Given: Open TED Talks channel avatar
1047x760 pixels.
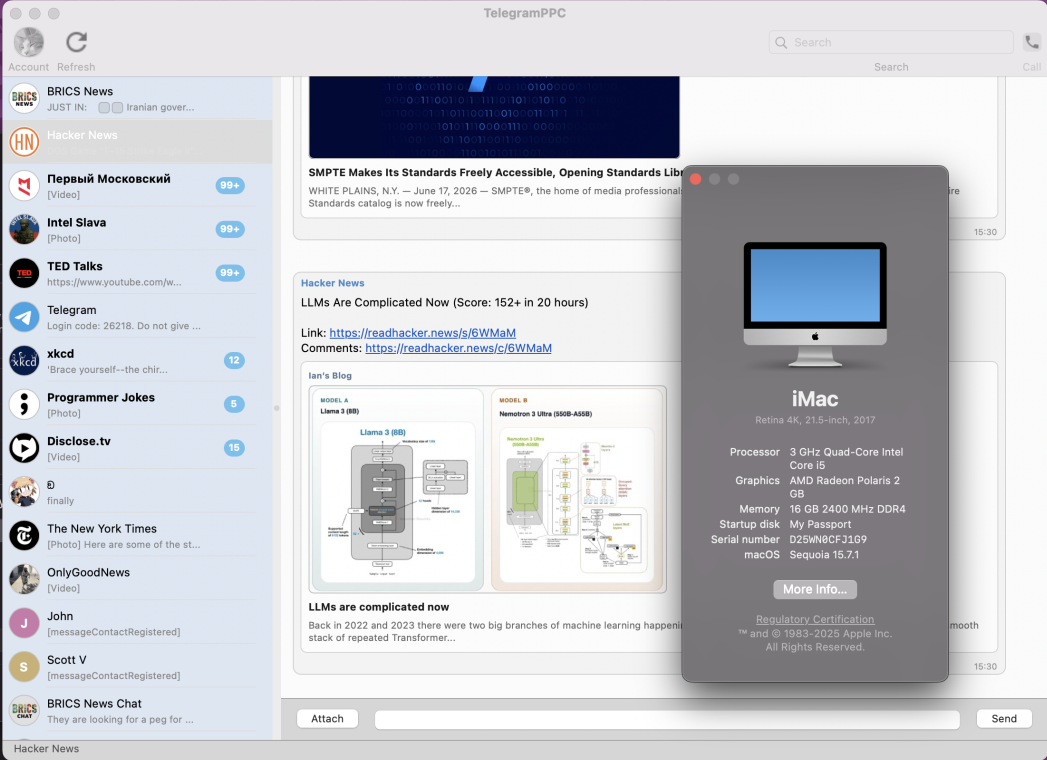Looking at the screenshot, I should 24,273.
